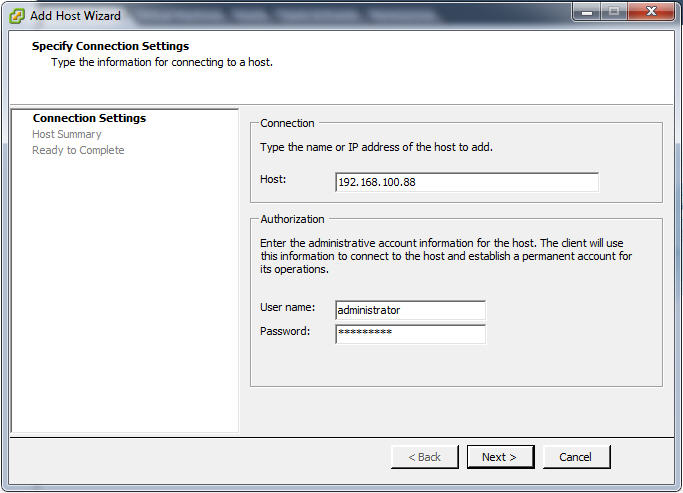Maximize the Add Host Wizard window
The height and width of the screenshot is (493, 683).
click(613, 12)
